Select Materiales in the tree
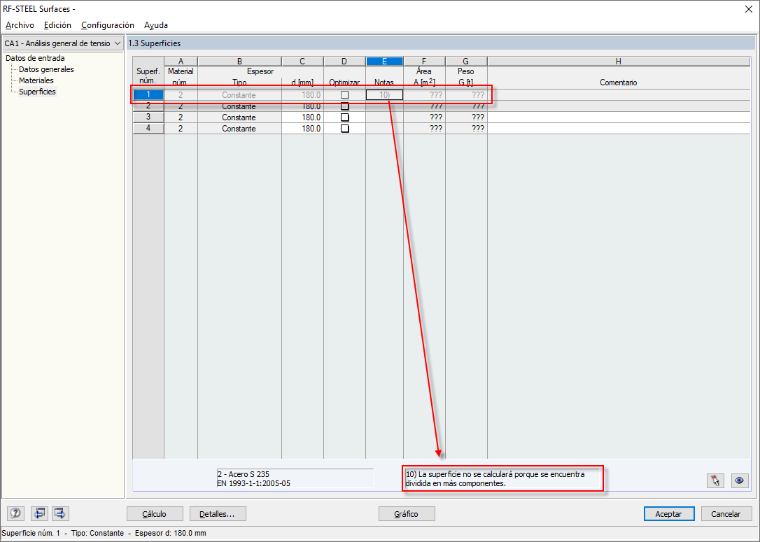This screenshot has height=542, width=760. [36, 80]
